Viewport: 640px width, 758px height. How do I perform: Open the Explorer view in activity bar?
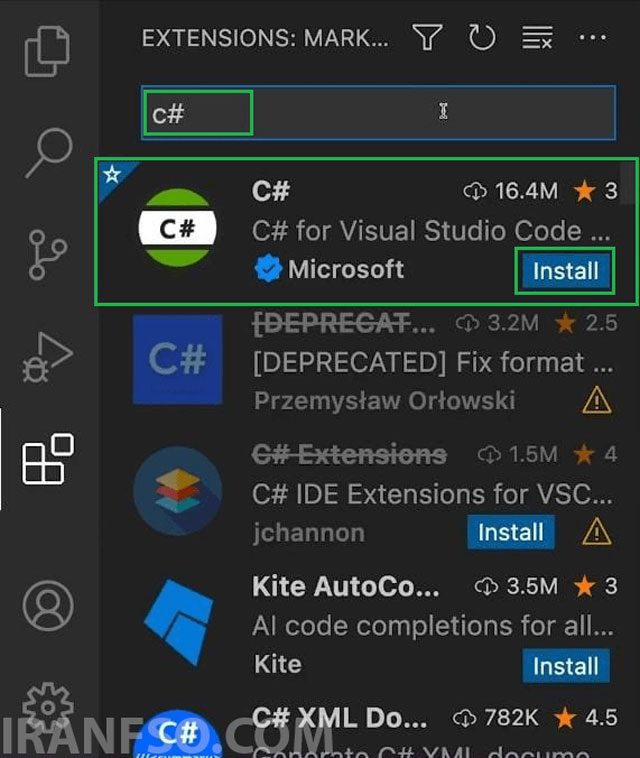coord(47,51)
